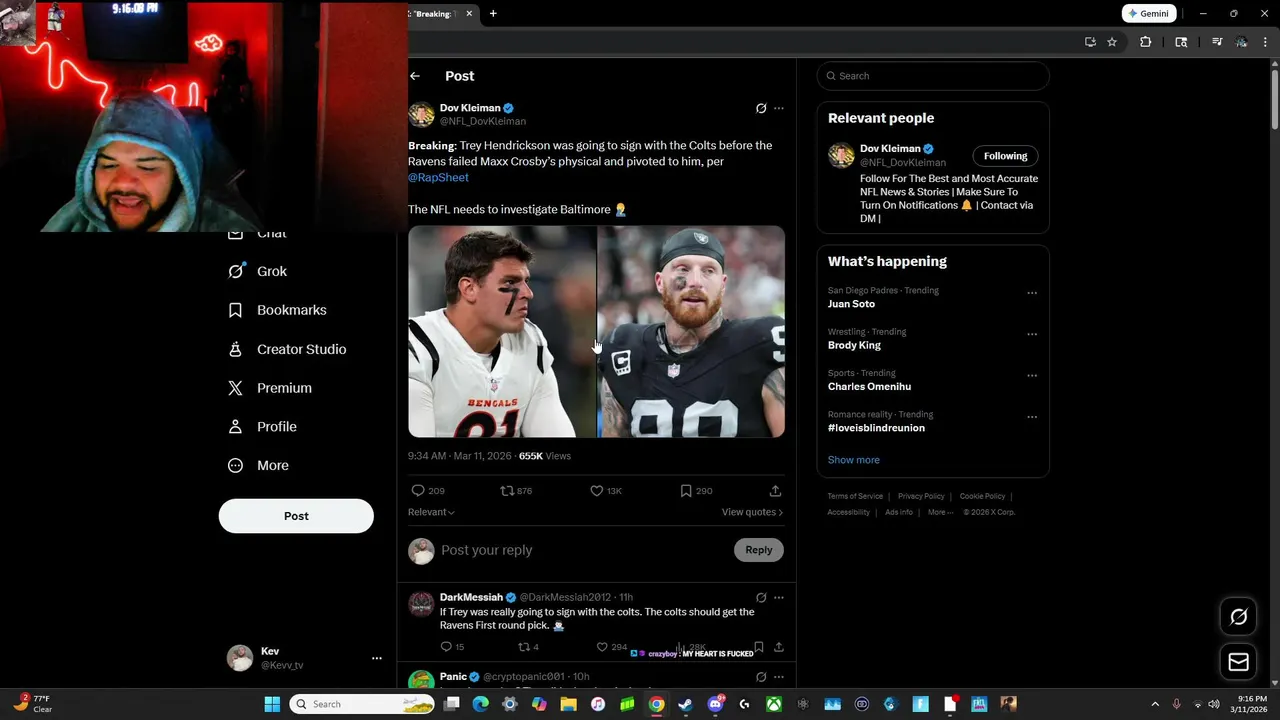
Task: Open Grok in the sidebar
Action: click(258, 271)
